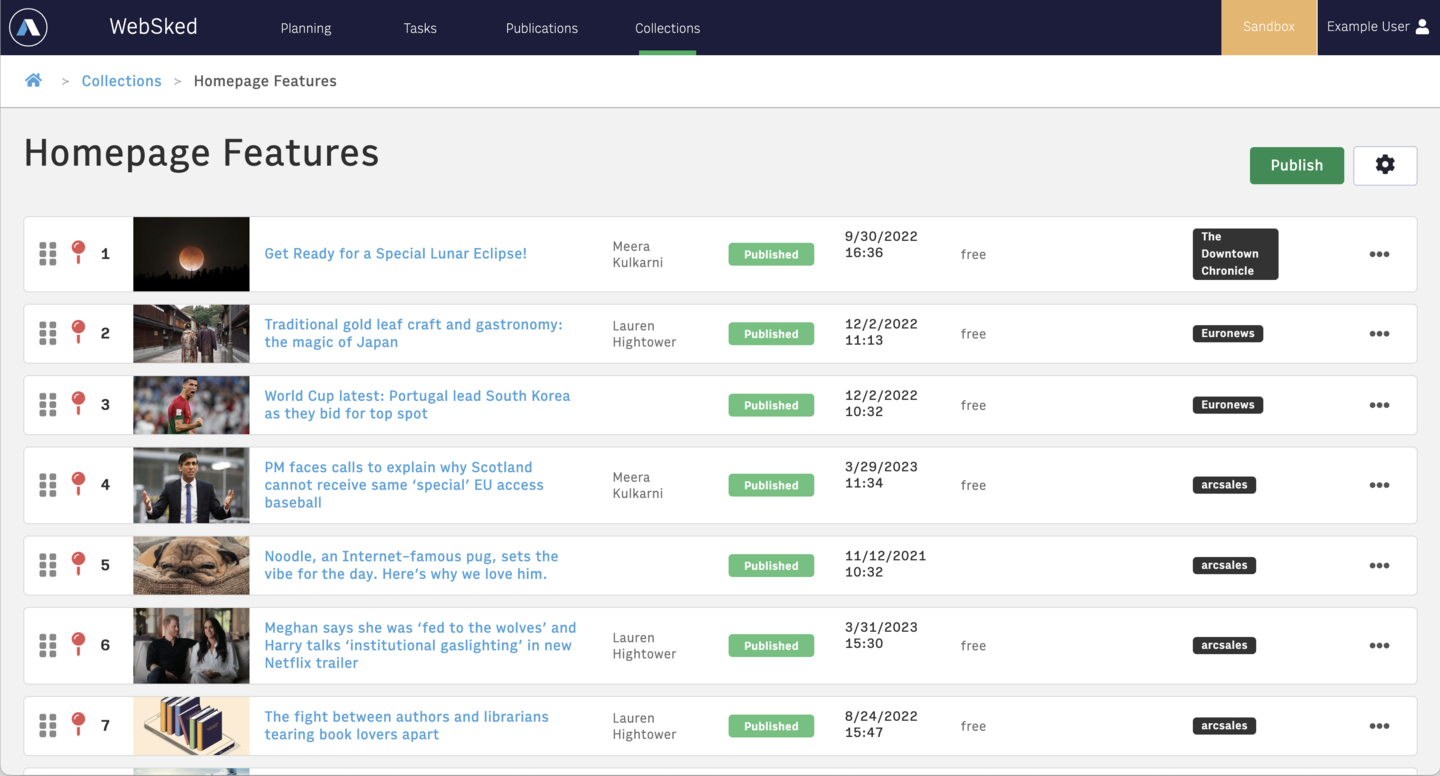Screen dimensions: 1440x776
Task: Click the Sandbox environment label
Action: coord(1268,27)
